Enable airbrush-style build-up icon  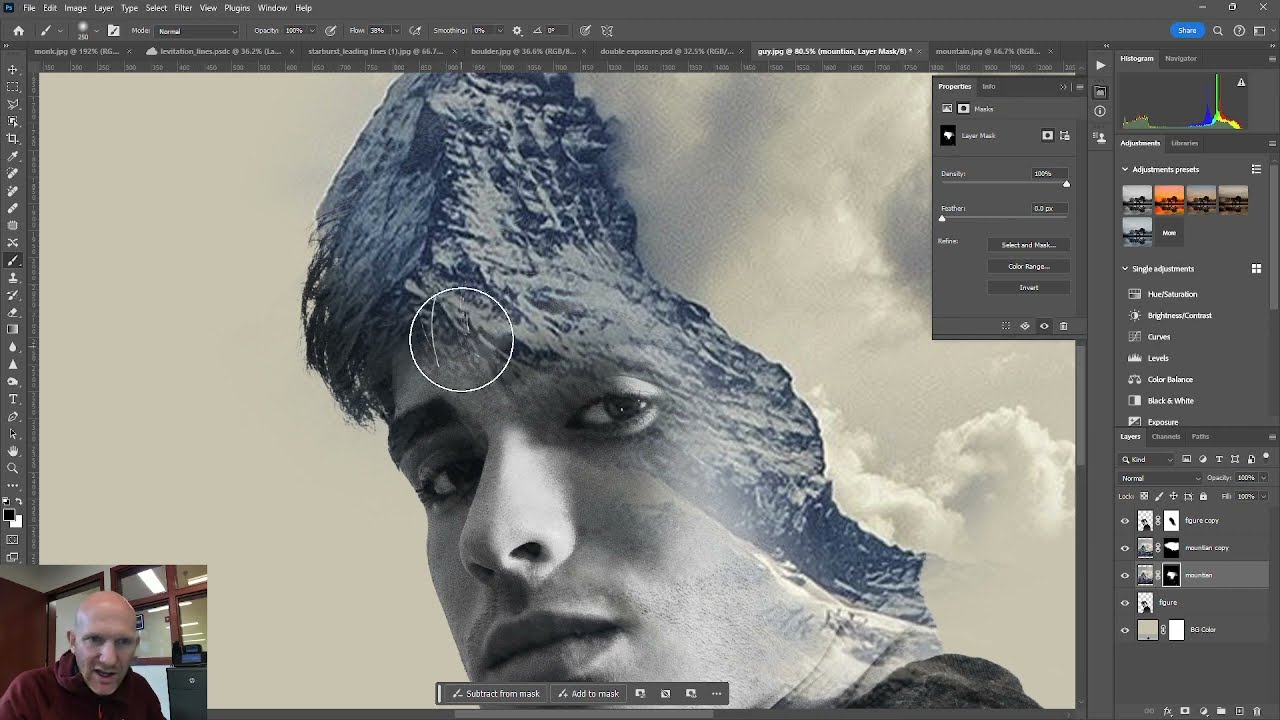coord(415,31)
